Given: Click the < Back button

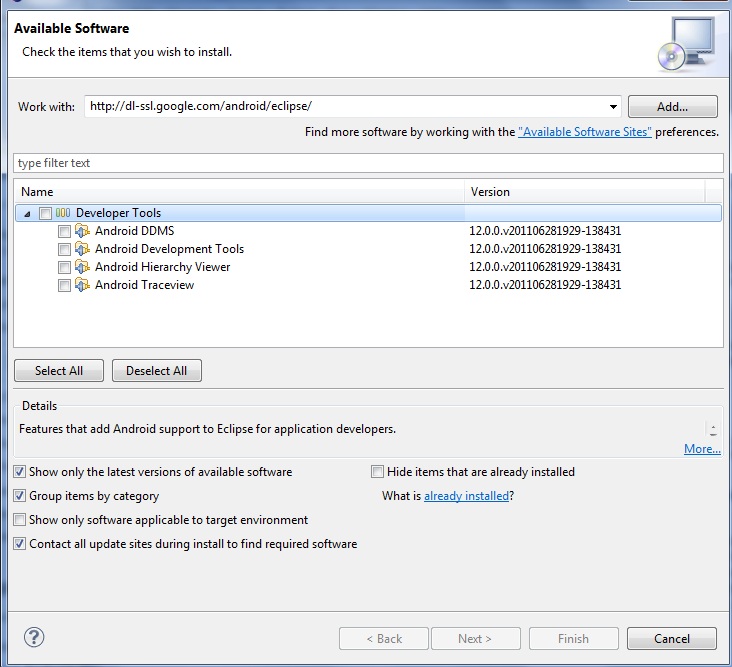Looking at the screenshot, I should [384, 638].
